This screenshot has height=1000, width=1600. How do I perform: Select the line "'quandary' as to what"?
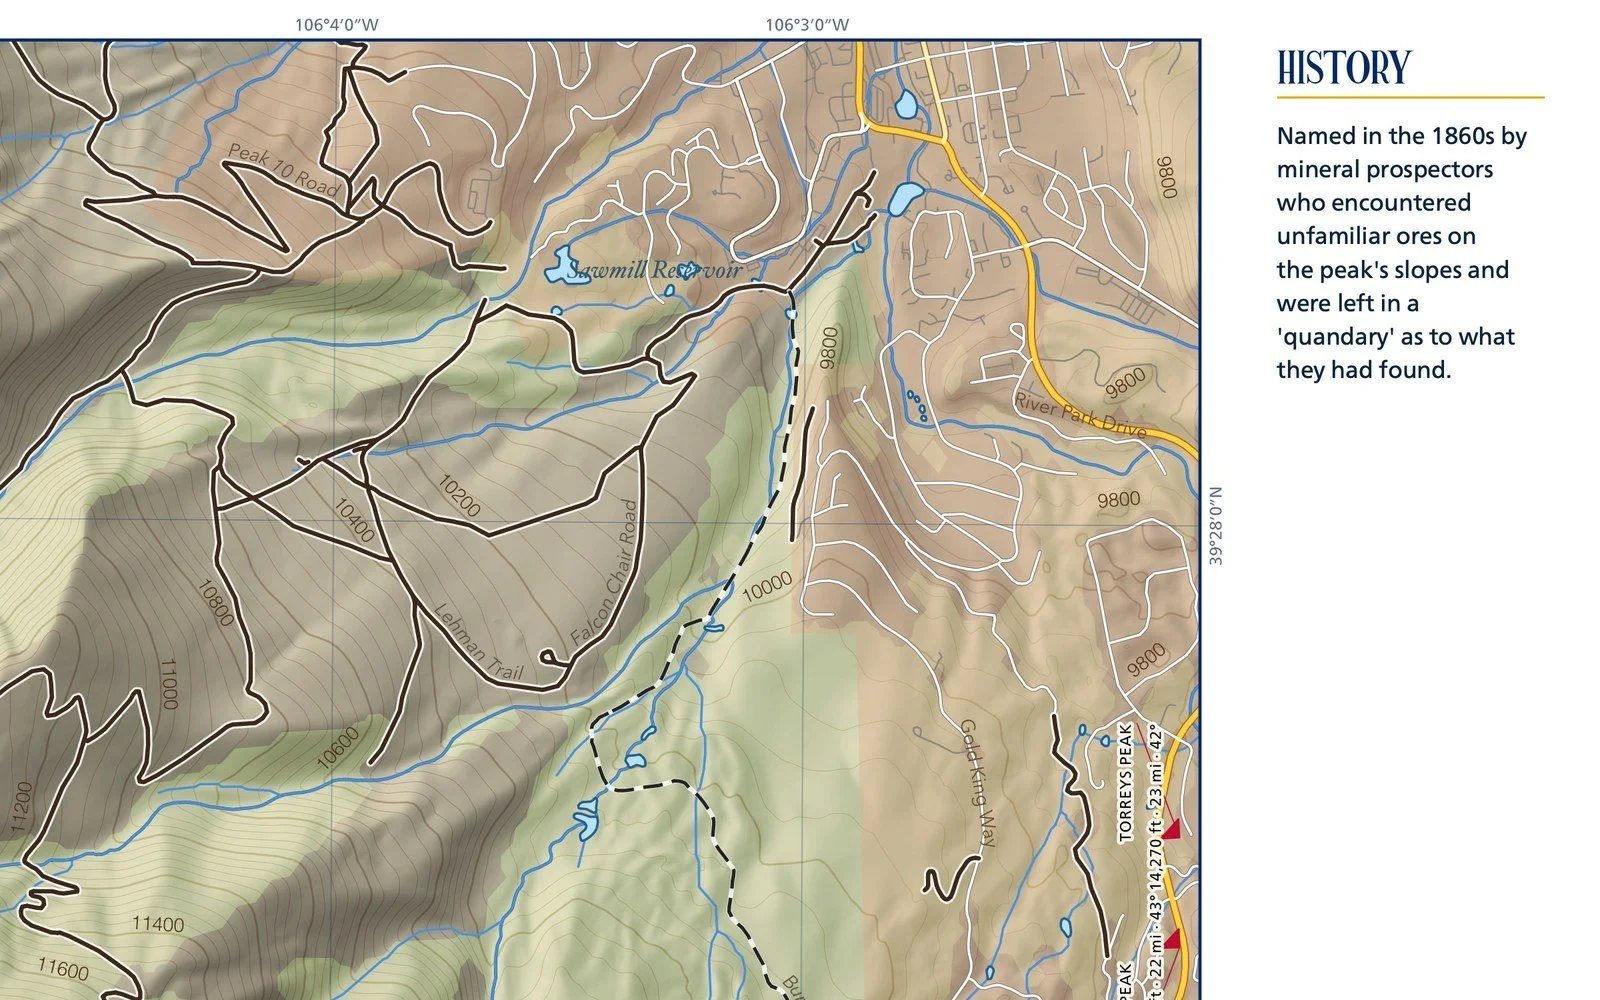[x=1396, y=337]
